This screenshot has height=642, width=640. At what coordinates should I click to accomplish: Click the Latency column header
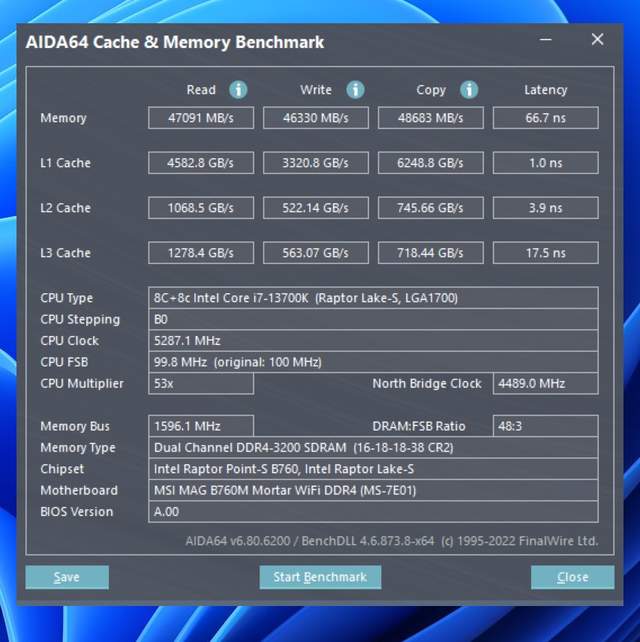click(545, 90)
